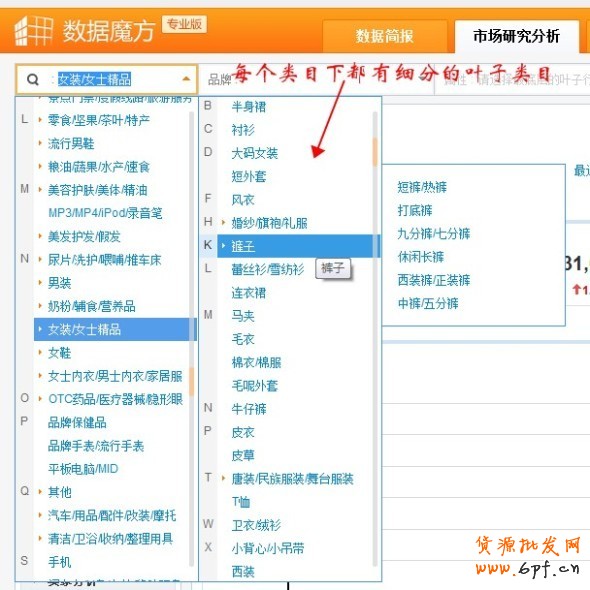Collapse the category dropdown using orange up arrow
Image resolution: width=590 pixels, height=590 pixels.
coord(186,79)
